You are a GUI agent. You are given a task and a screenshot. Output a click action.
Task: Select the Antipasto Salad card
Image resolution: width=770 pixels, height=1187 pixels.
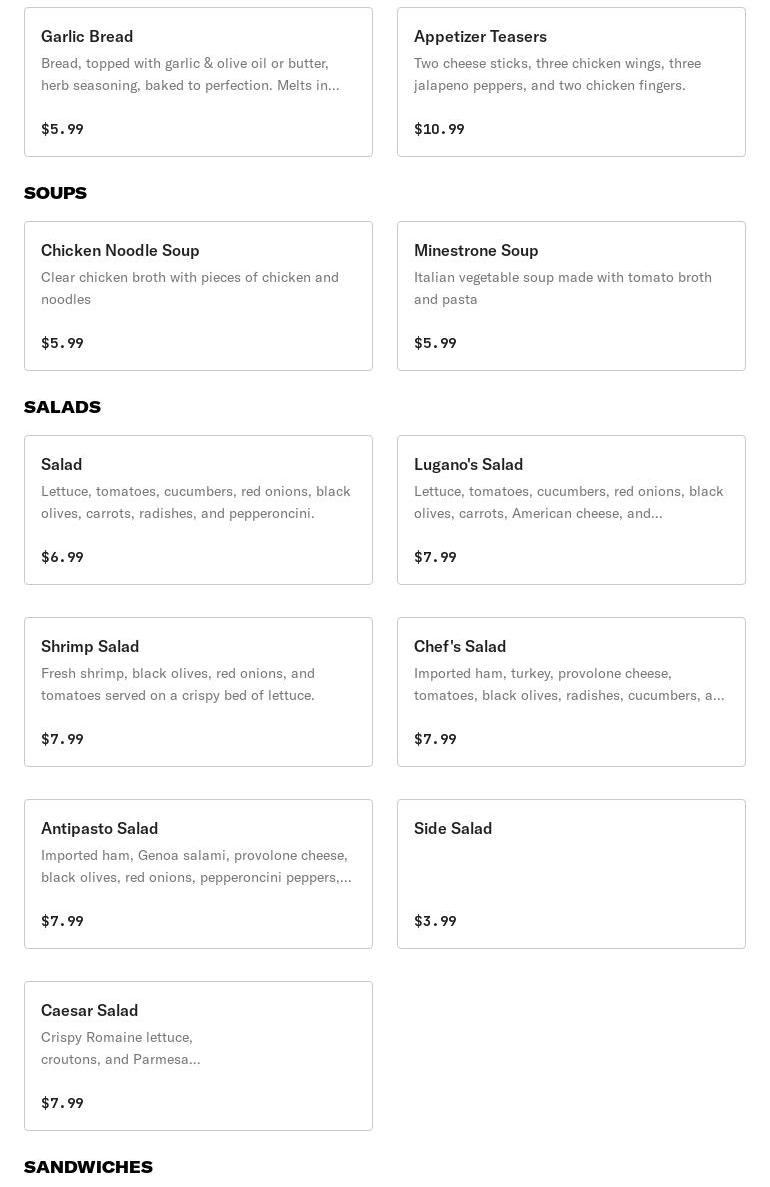point(198,874)
